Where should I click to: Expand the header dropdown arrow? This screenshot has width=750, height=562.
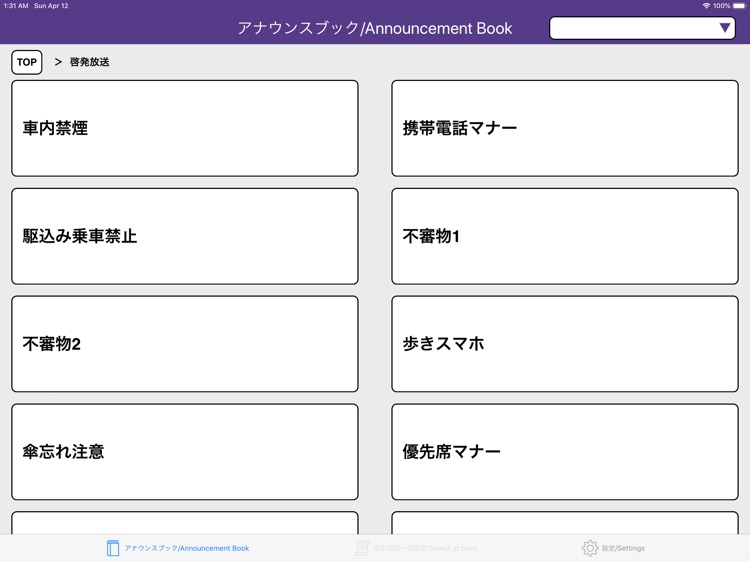click(725, 28)
